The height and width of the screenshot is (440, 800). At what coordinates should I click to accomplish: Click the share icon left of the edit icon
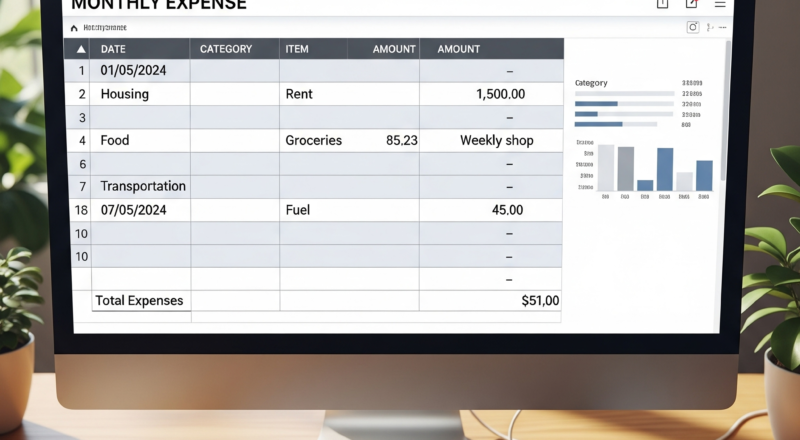662,4
